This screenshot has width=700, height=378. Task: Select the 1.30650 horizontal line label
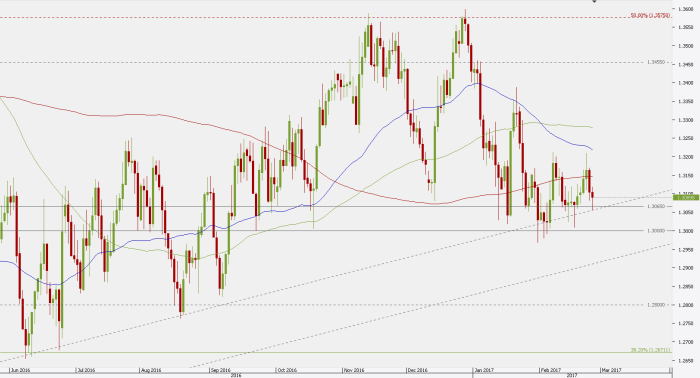tap(655, 207)
